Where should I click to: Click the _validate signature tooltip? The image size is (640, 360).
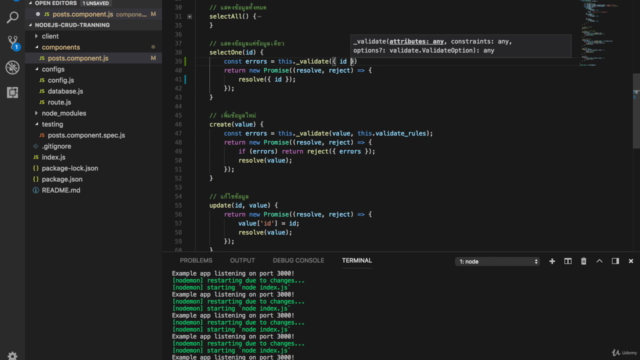click(461, 46)
